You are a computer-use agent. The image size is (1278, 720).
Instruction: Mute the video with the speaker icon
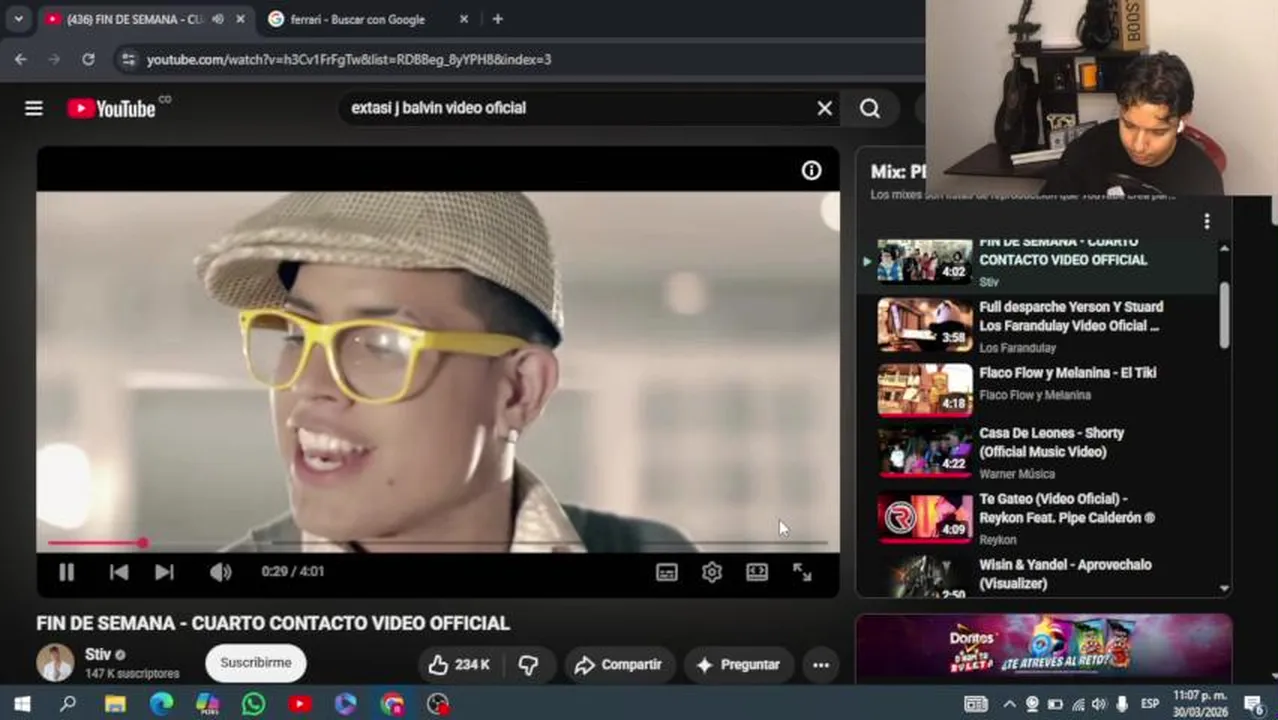(220, 572)
